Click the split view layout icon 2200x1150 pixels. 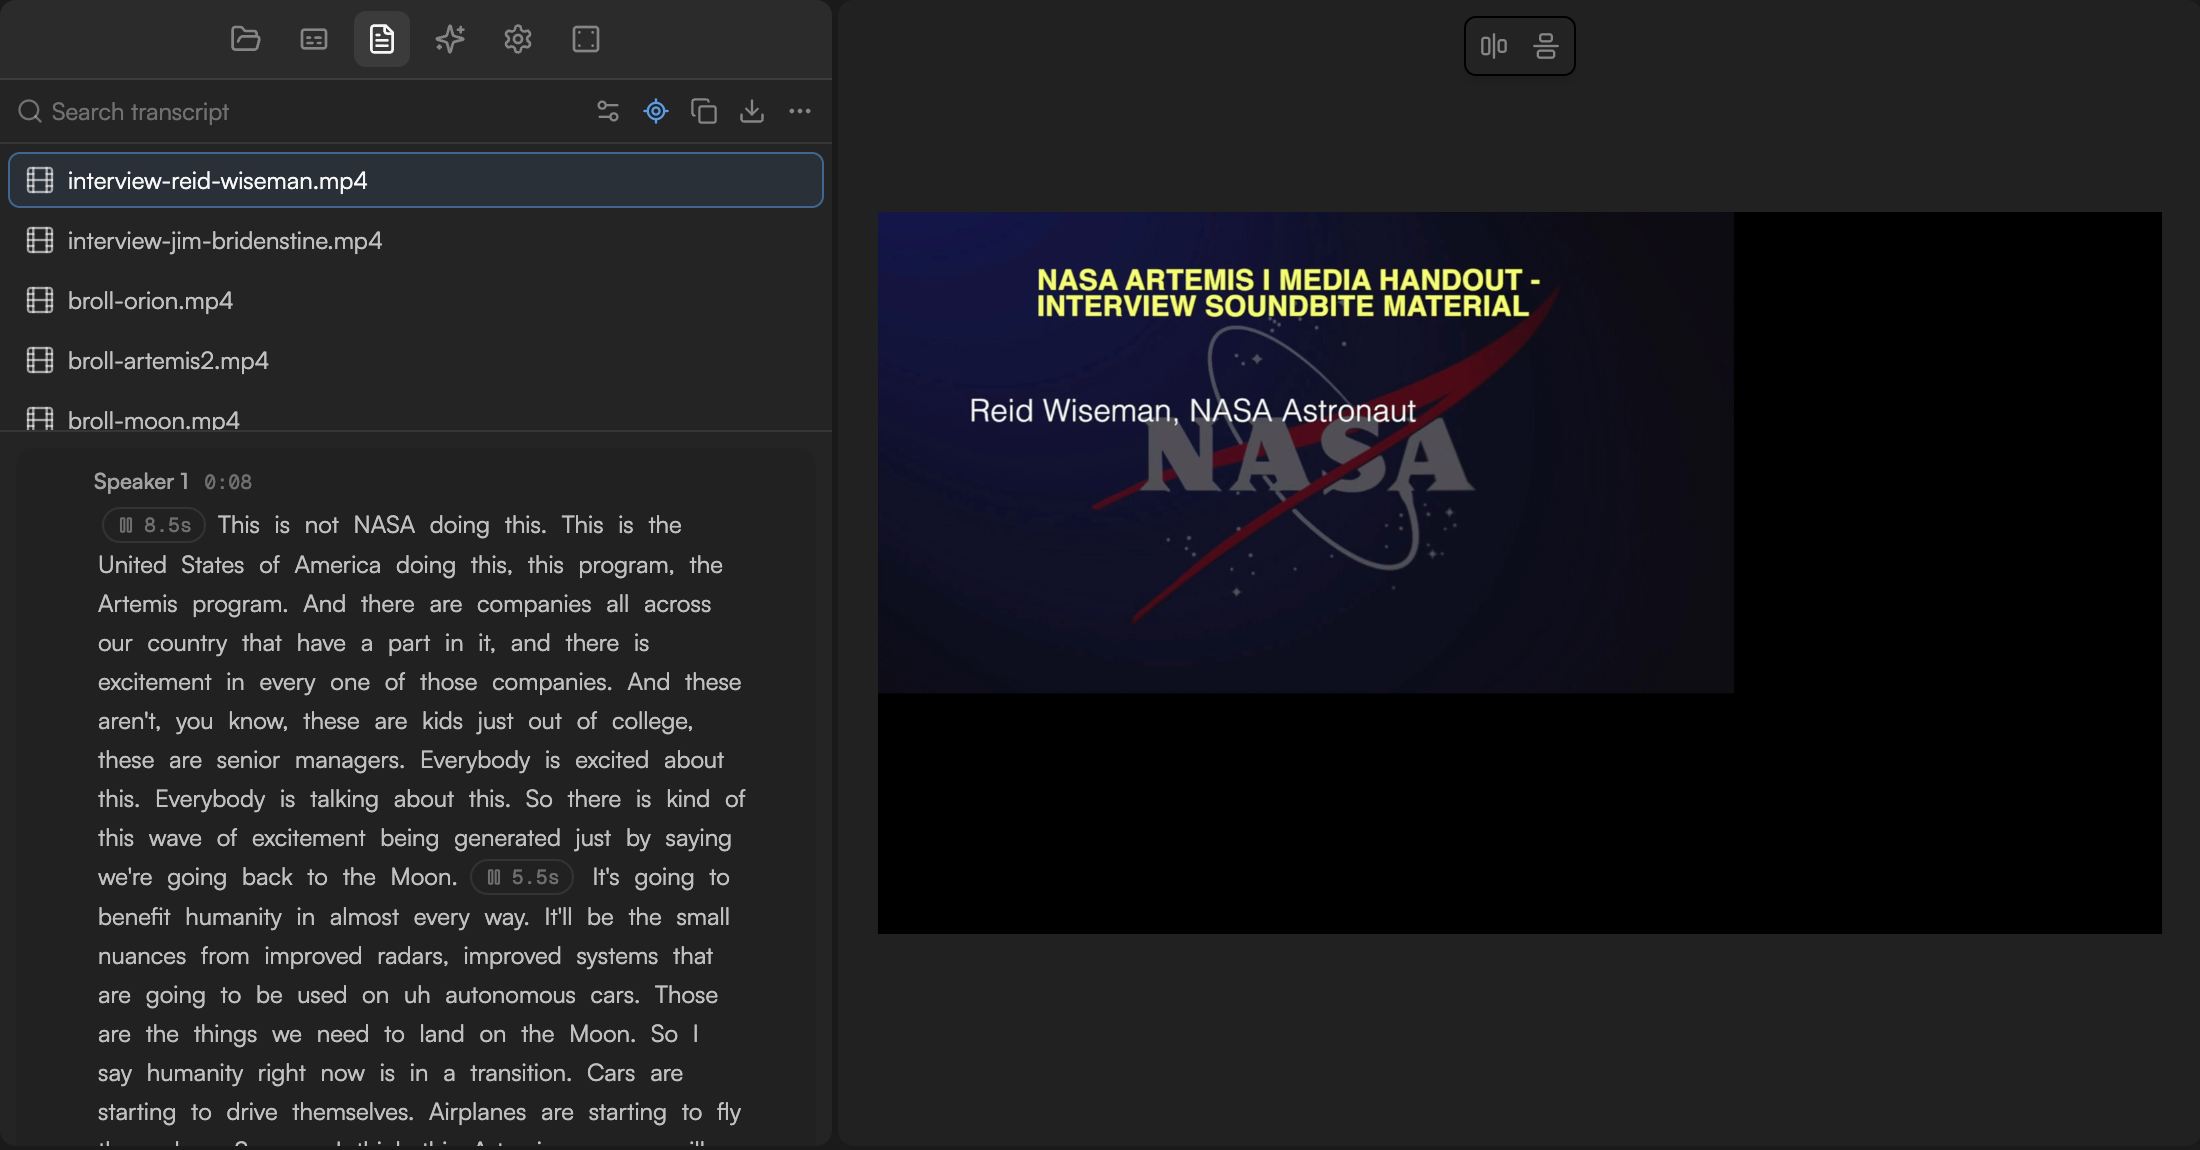[1494, 46]
